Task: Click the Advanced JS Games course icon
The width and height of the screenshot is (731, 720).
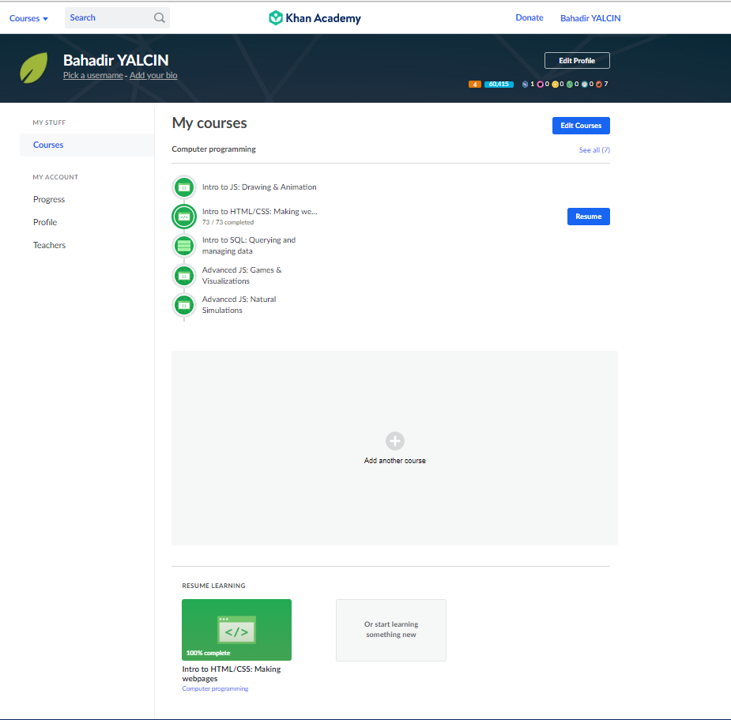Action: click(x=184, y=276)
